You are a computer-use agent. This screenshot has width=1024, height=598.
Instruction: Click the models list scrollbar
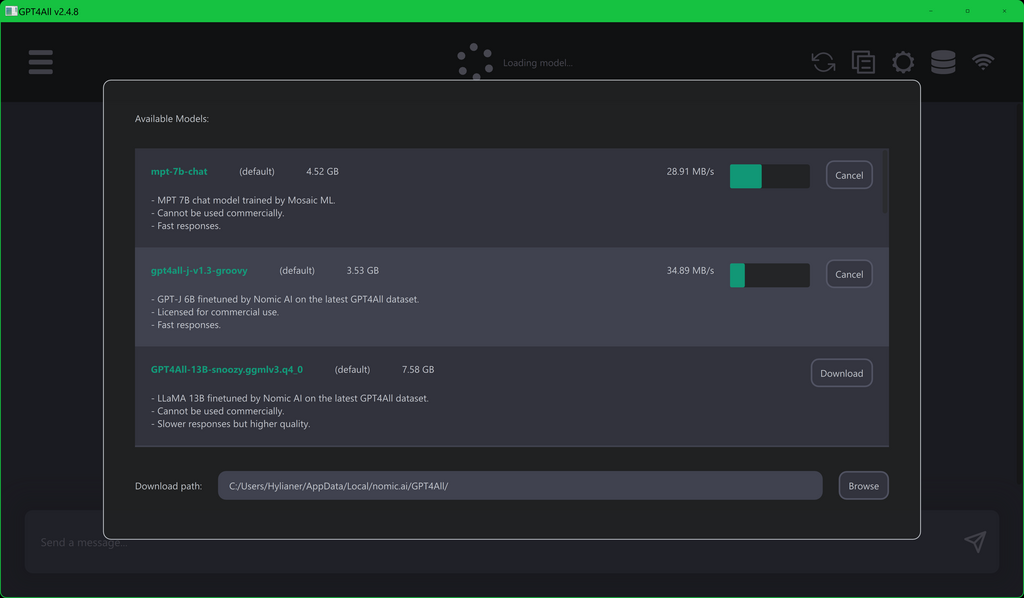tap(885, 182)
